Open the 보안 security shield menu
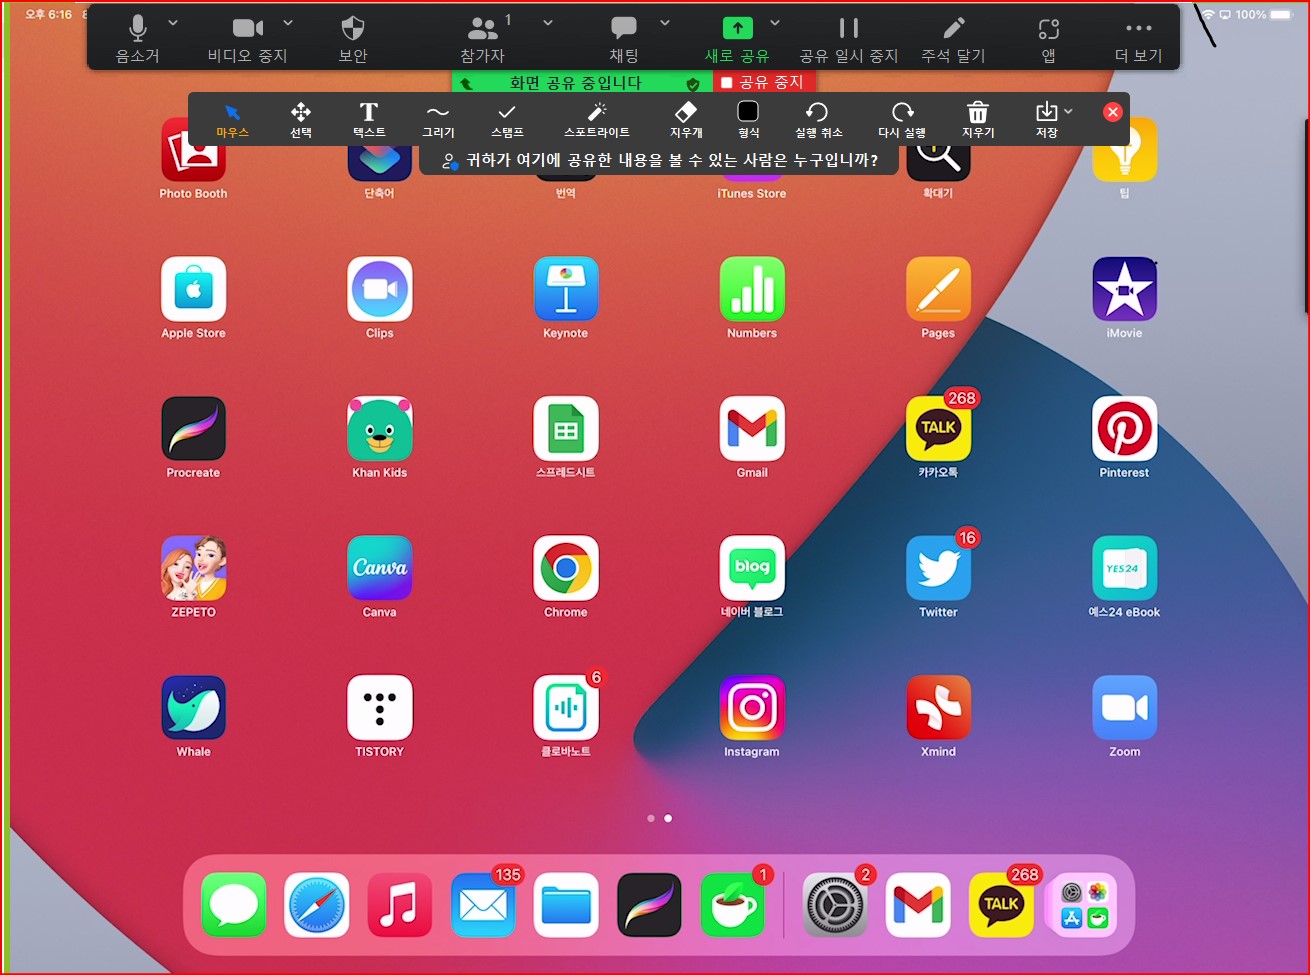 pyautogui.click(x=353, y=39)
